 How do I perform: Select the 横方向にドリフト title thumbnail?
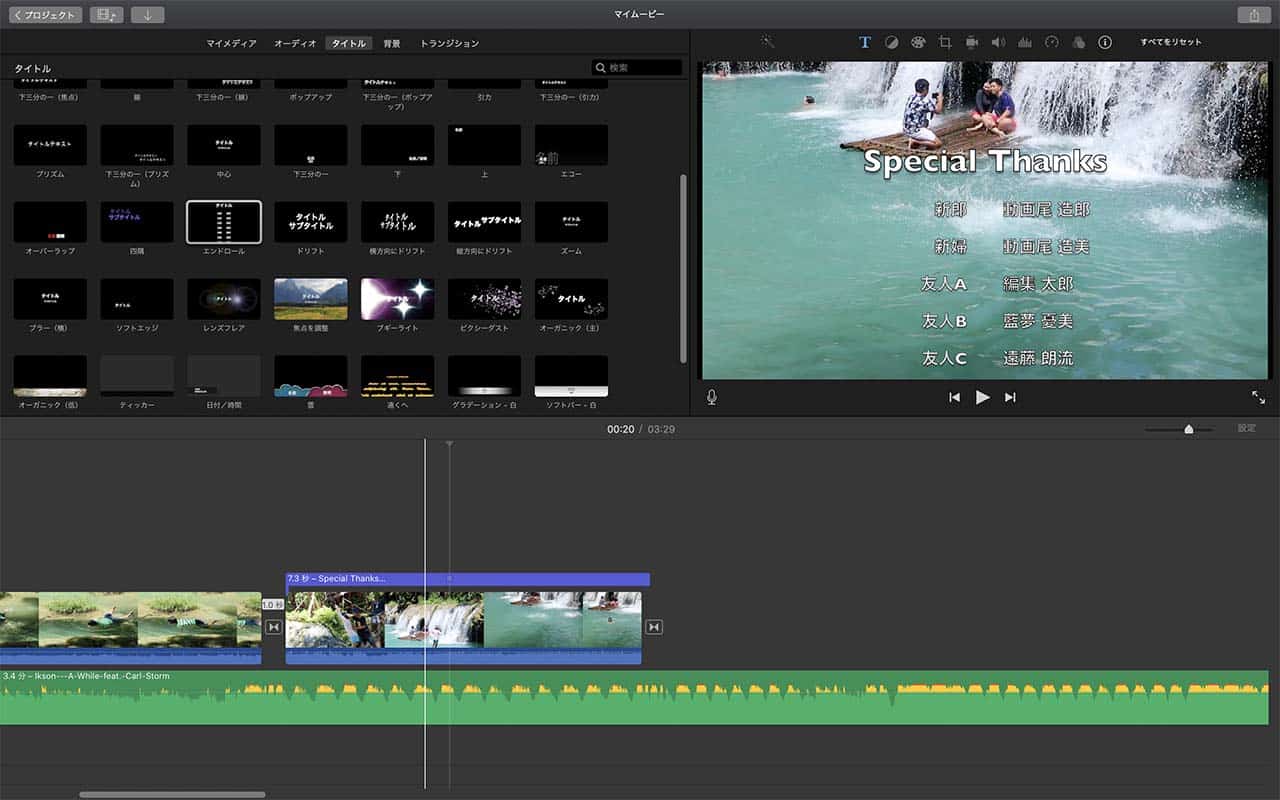tap(398, 222)
